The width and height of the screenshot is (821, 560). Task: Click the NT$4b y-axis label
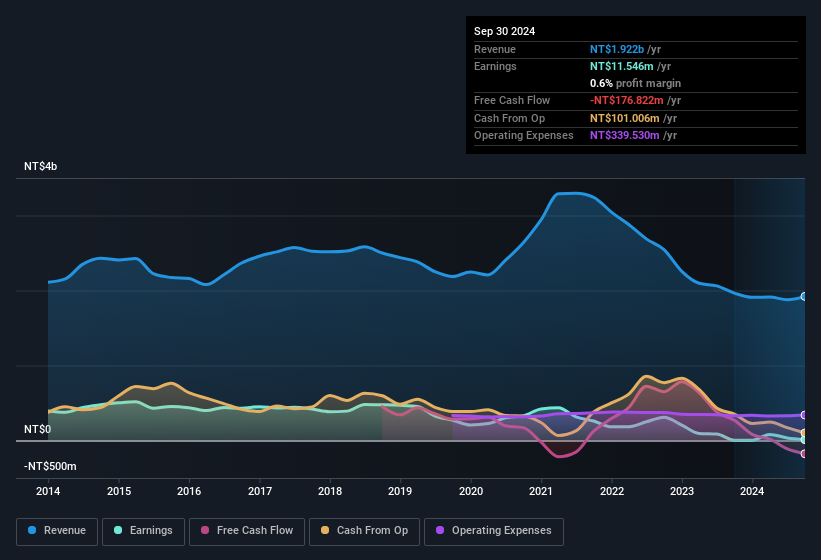(x=40, y=166)
